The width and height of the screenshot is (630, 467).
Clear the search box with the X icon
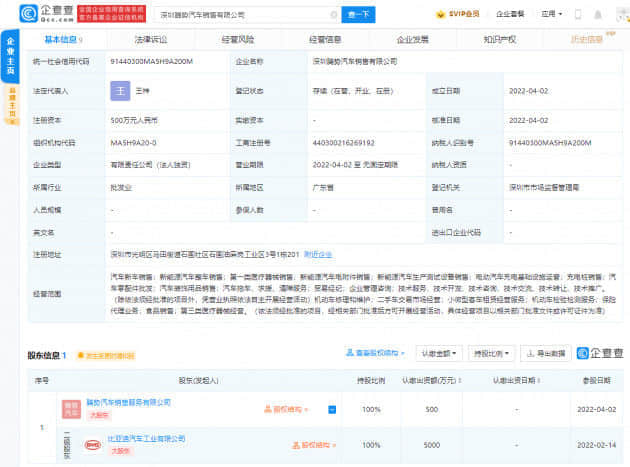pyautogui.click(x=333, y=15)
